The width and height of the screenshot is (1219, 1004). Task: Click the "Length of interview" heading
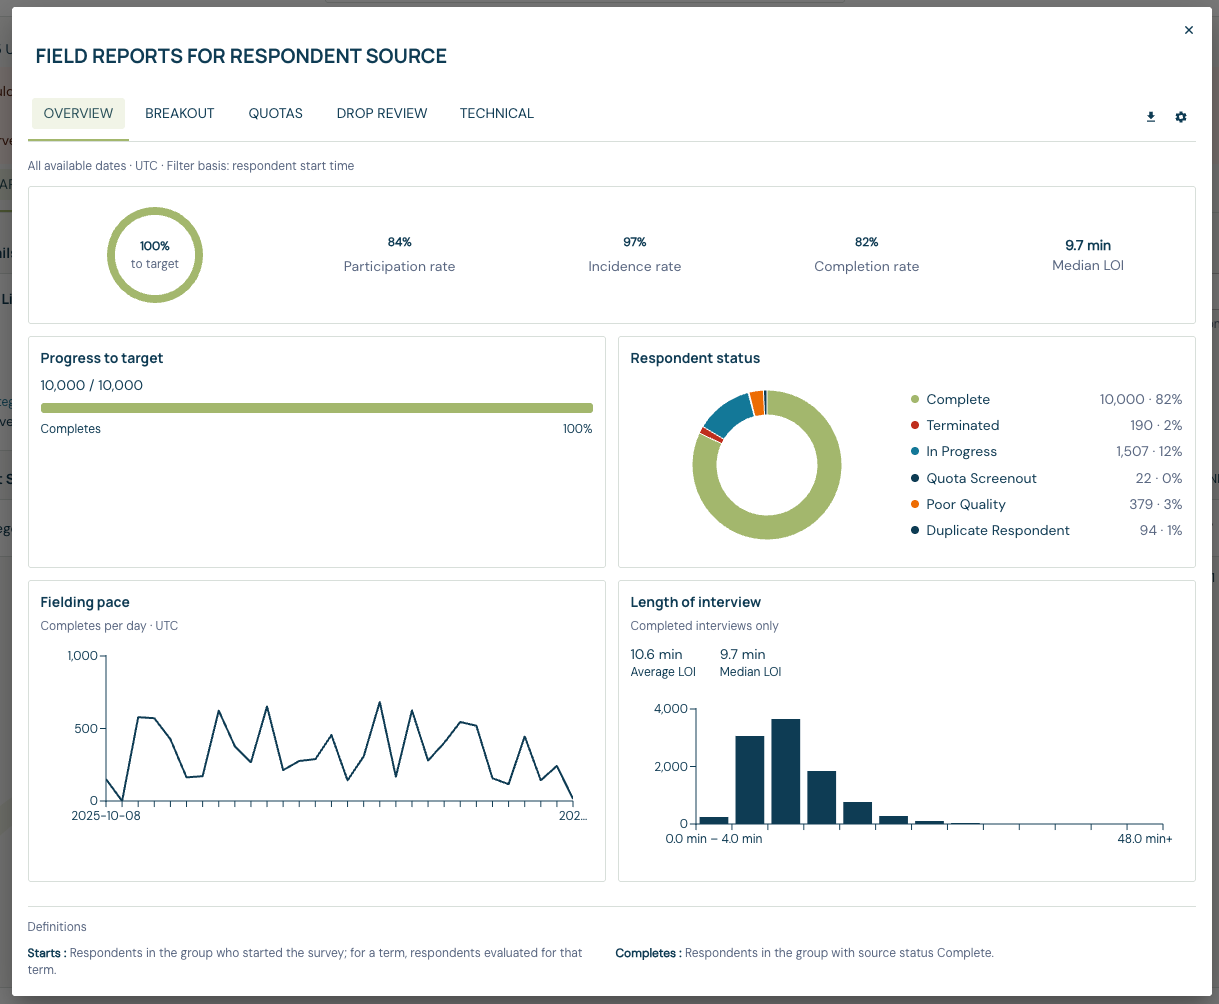point(696,602)
